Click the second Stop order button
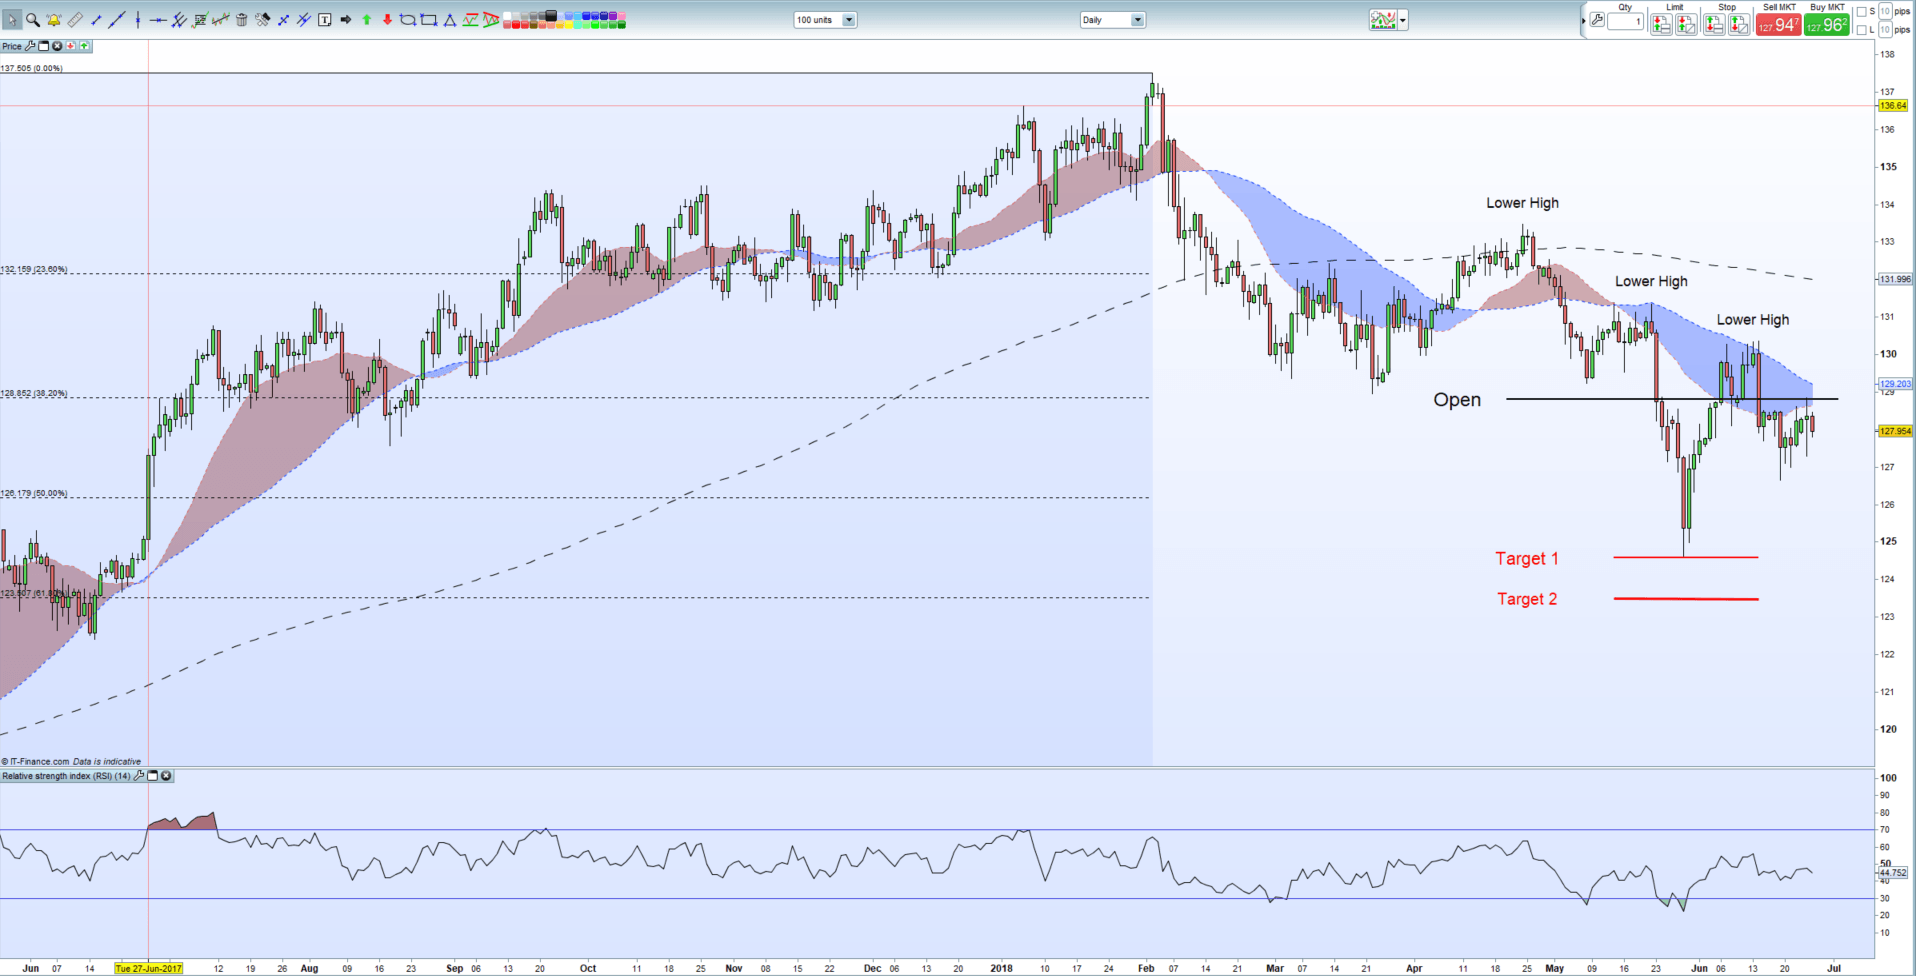The height and width of the screenshot is (976, 1916). 1739,24
